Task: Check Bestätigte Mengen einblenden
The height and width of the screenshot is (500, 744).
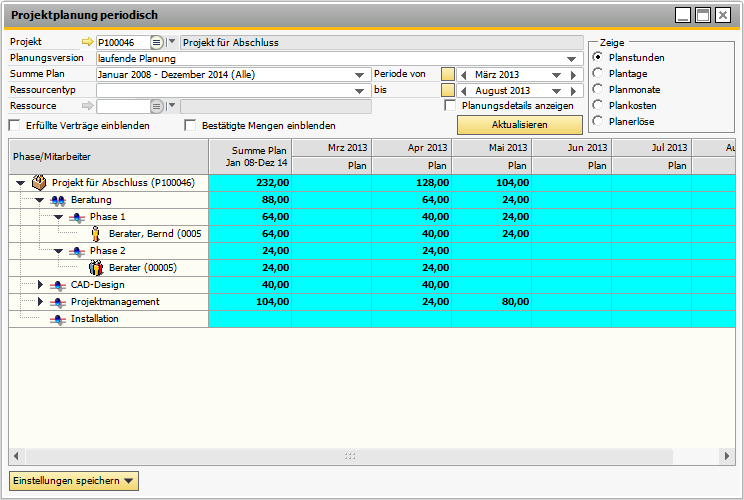Action: click(190, 126)
